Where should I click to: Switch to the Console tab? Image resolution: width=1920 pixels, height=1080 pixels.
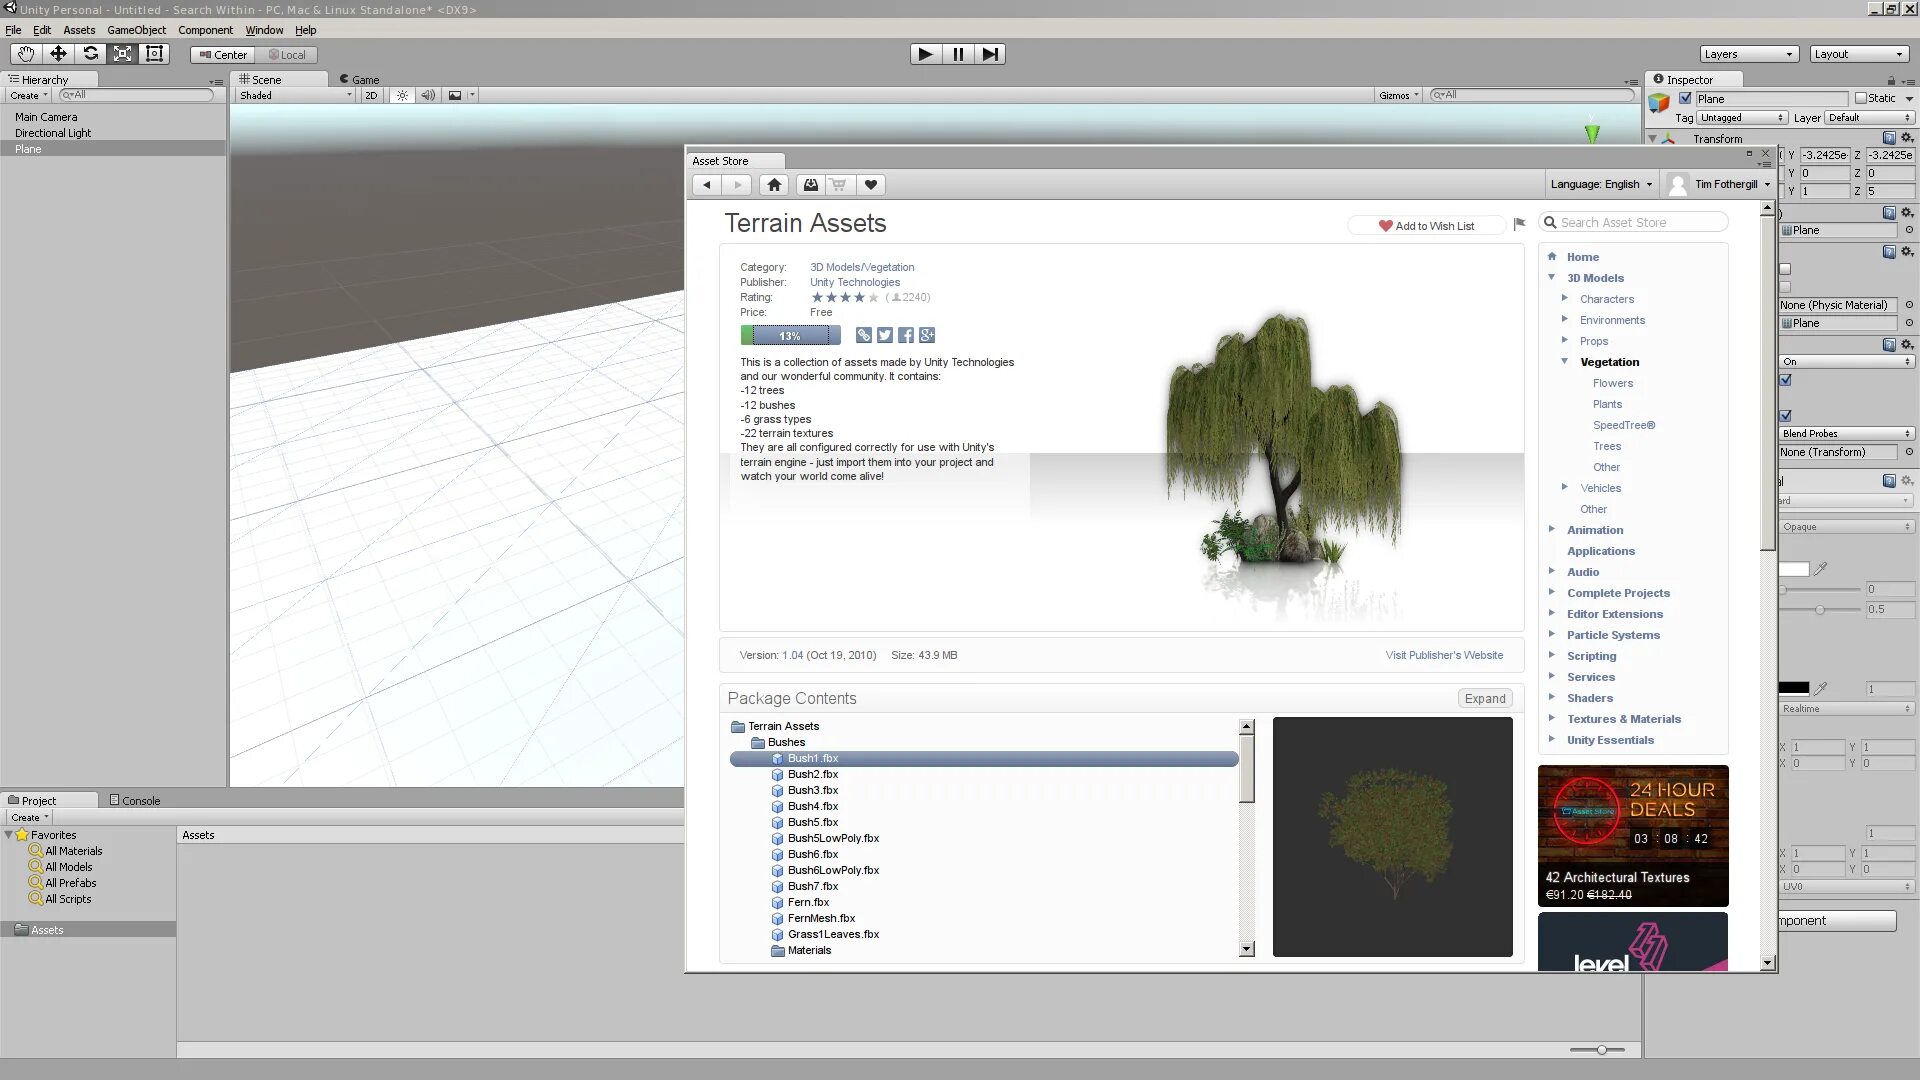[x=135, y=800]
